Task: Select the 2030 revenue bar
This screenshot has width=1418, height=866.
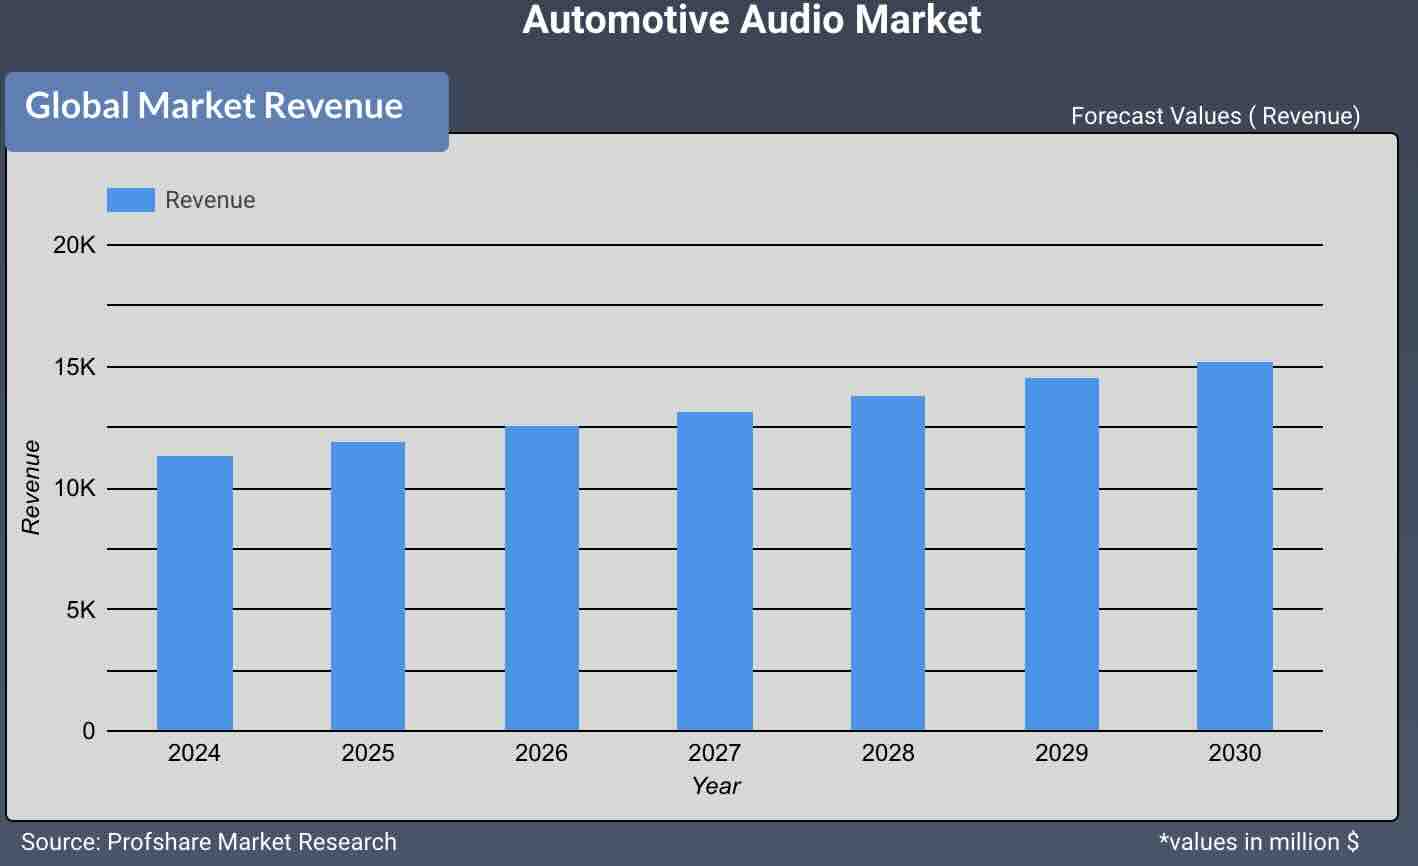Action: click(x=1235, y=546)
